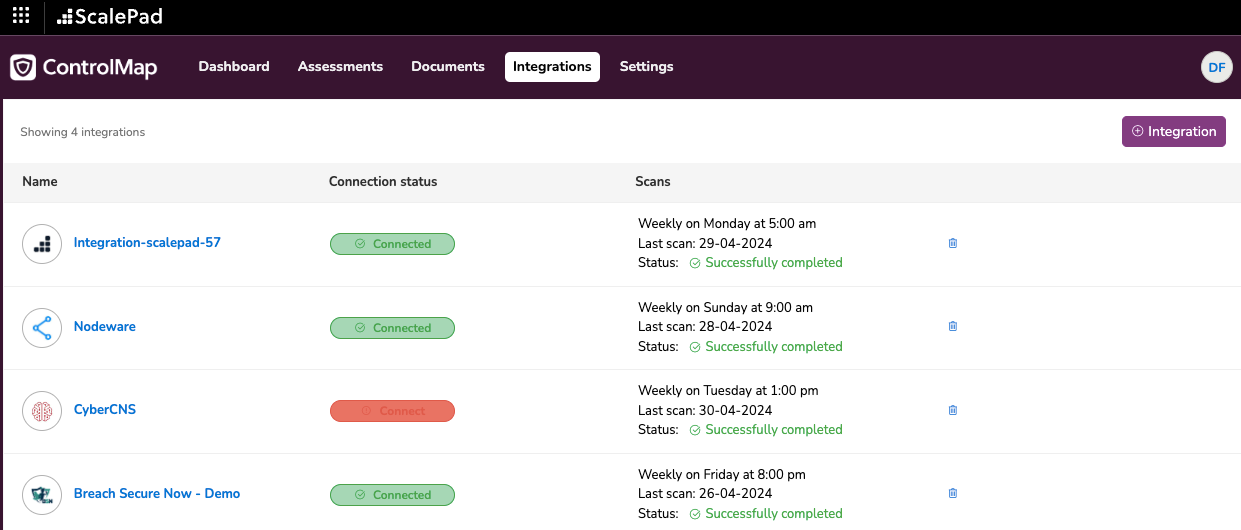This screenshot has height=530, width=1241.
Task: Click Connected badge for Breach Secure Now
Action: (x=392, y=495)
